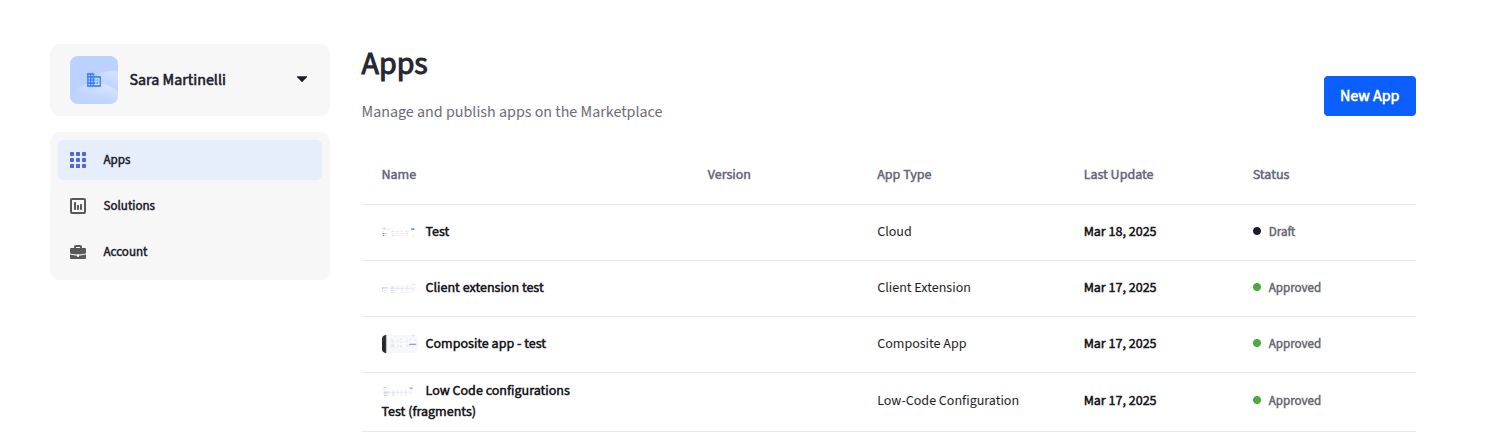Click the Client extension test app thumbnail

point(398,288)
